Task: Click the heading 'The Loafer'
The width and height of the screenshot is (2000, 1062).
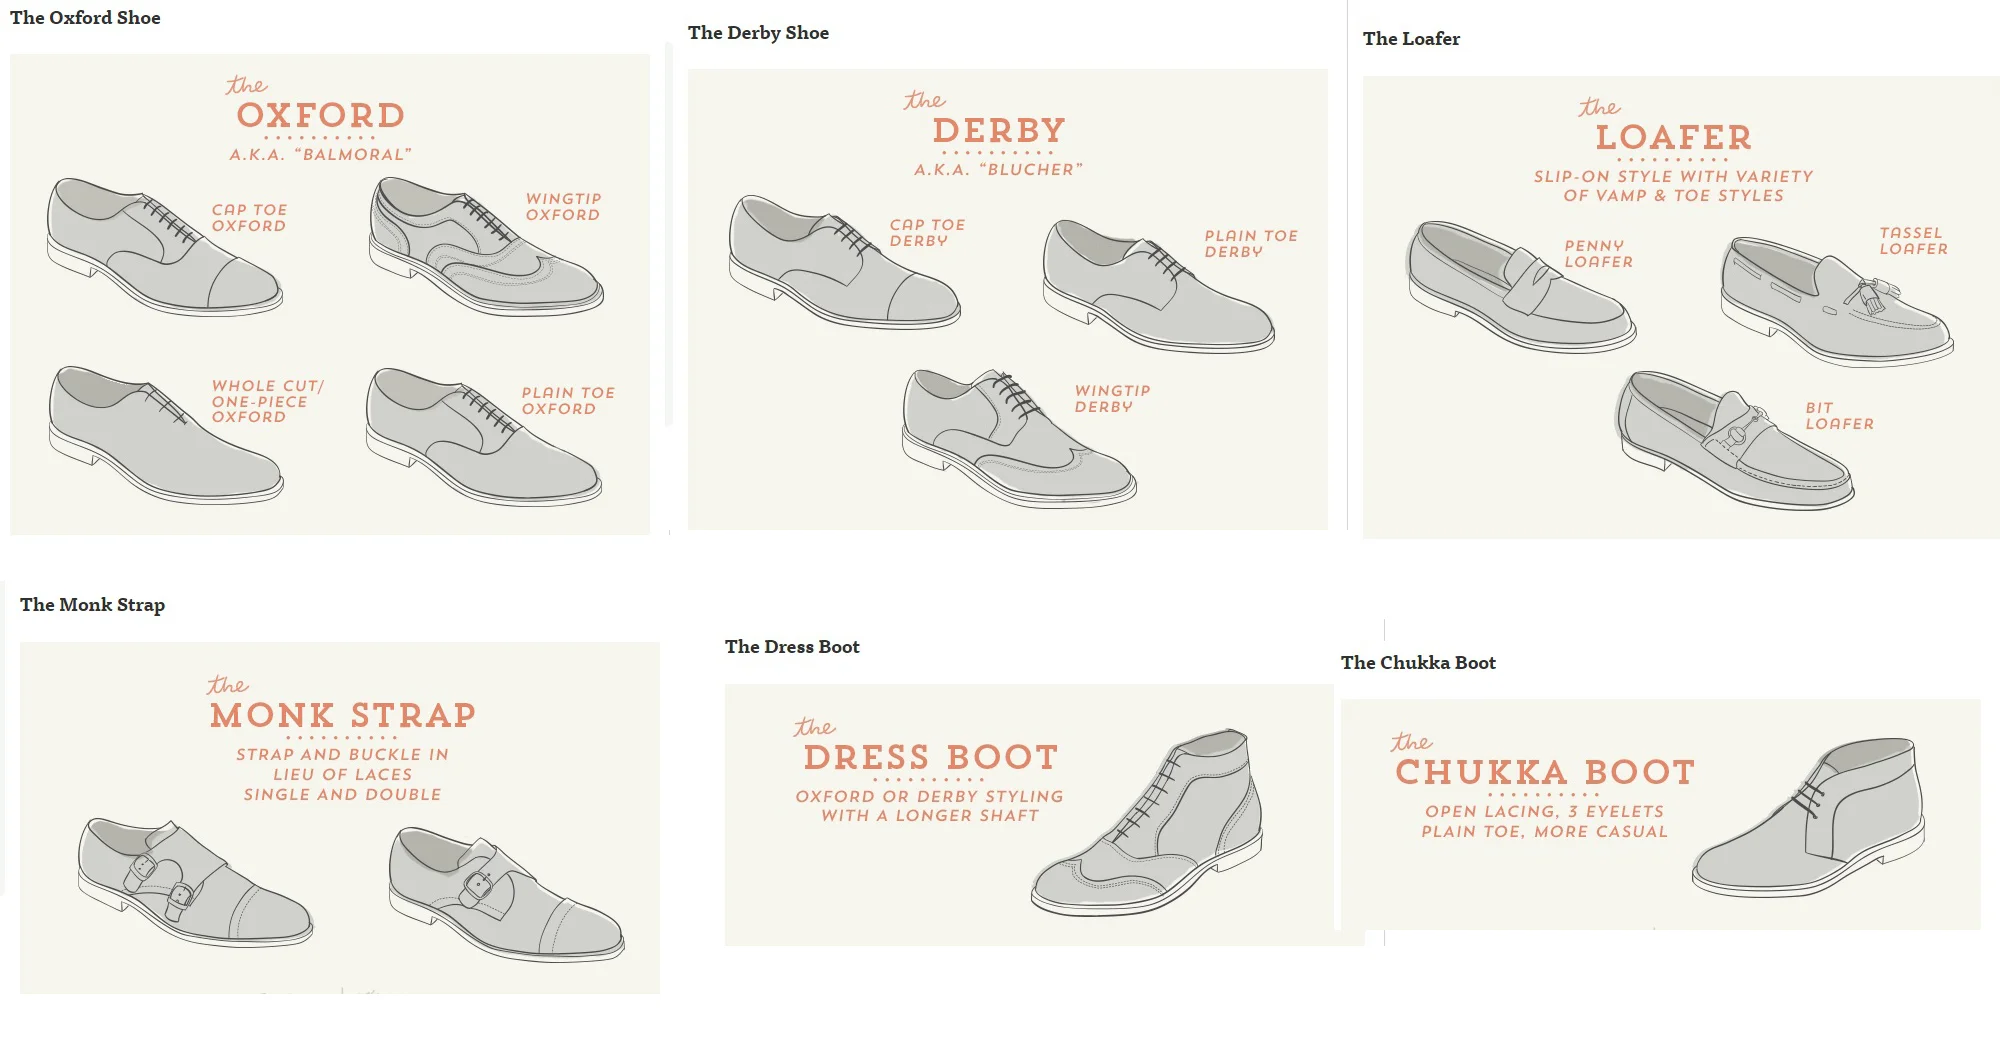Action: 1411,39
